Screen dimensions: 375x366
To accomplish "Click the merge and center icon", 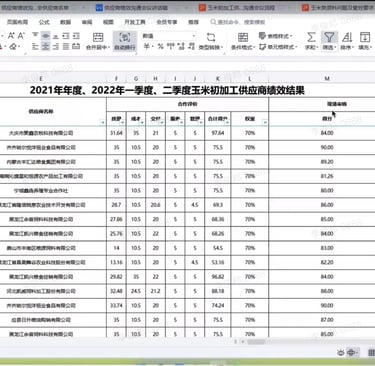I will click(x=98, y=37).
